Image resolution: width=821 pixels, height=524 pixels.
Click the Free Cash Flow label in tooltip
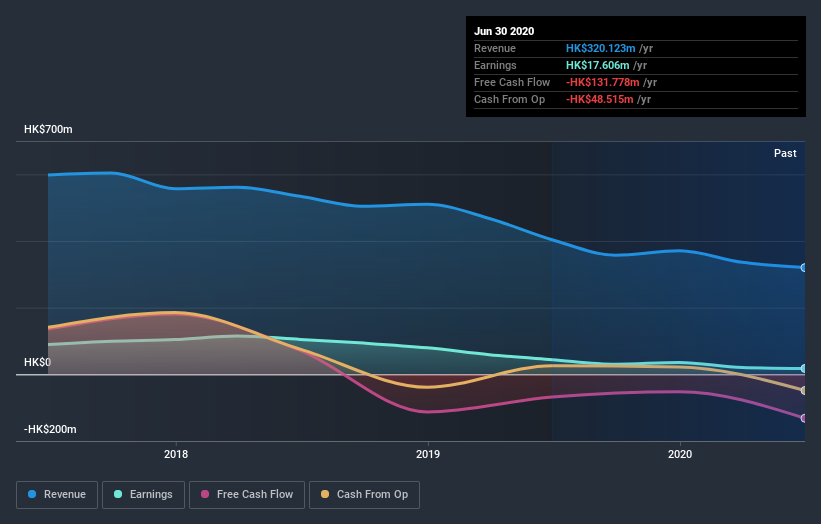tap(512, 82)
